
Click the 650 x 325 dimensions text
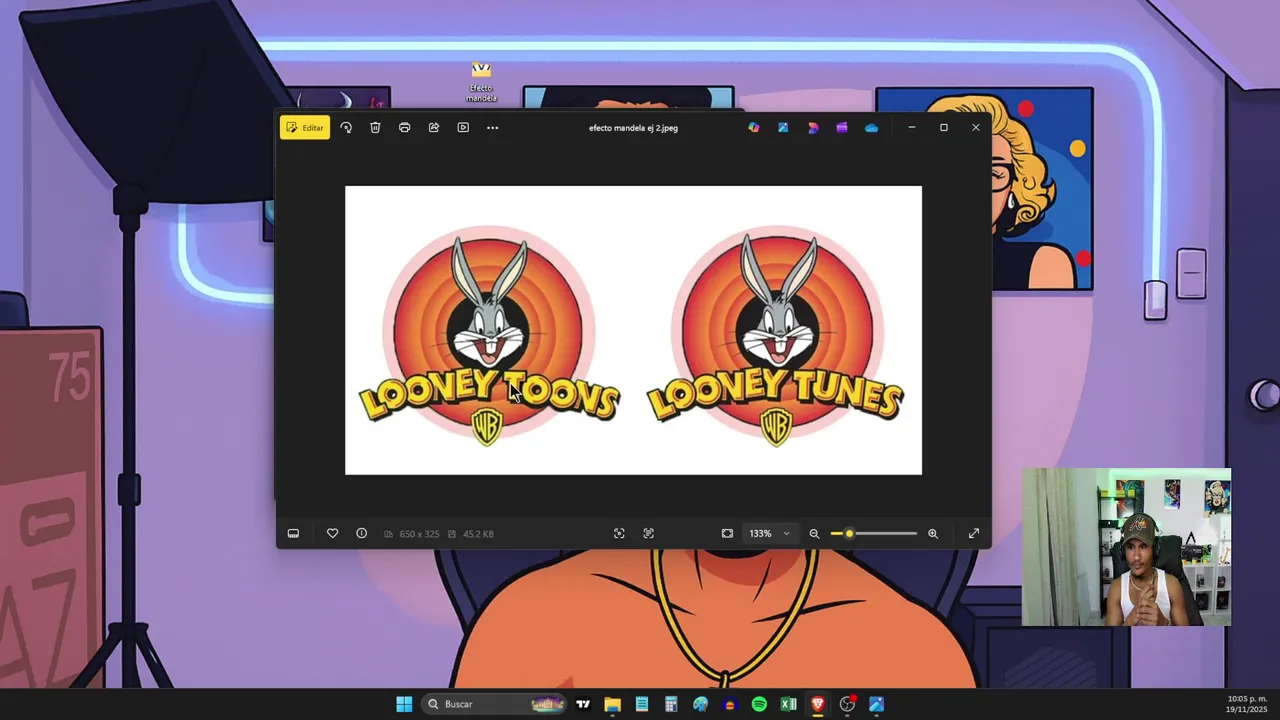[x=419, y=534]
